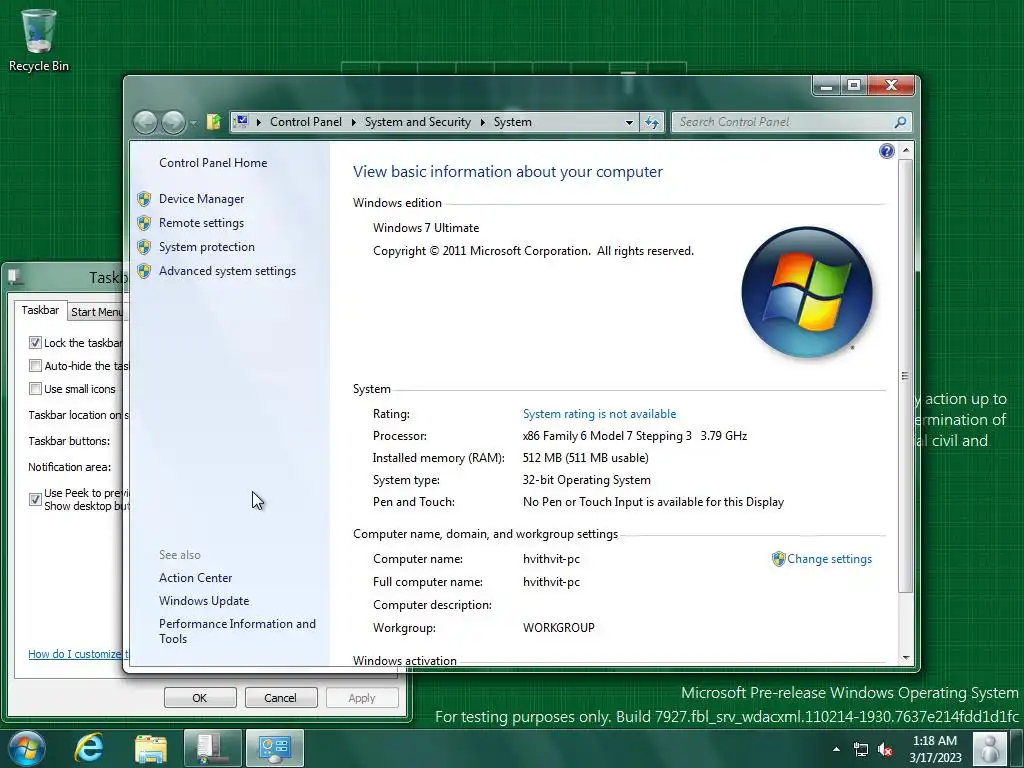1024x768 pixels.
Task: Toggle Use Peek to preview checkbox
Action: (x=35, y=500)
